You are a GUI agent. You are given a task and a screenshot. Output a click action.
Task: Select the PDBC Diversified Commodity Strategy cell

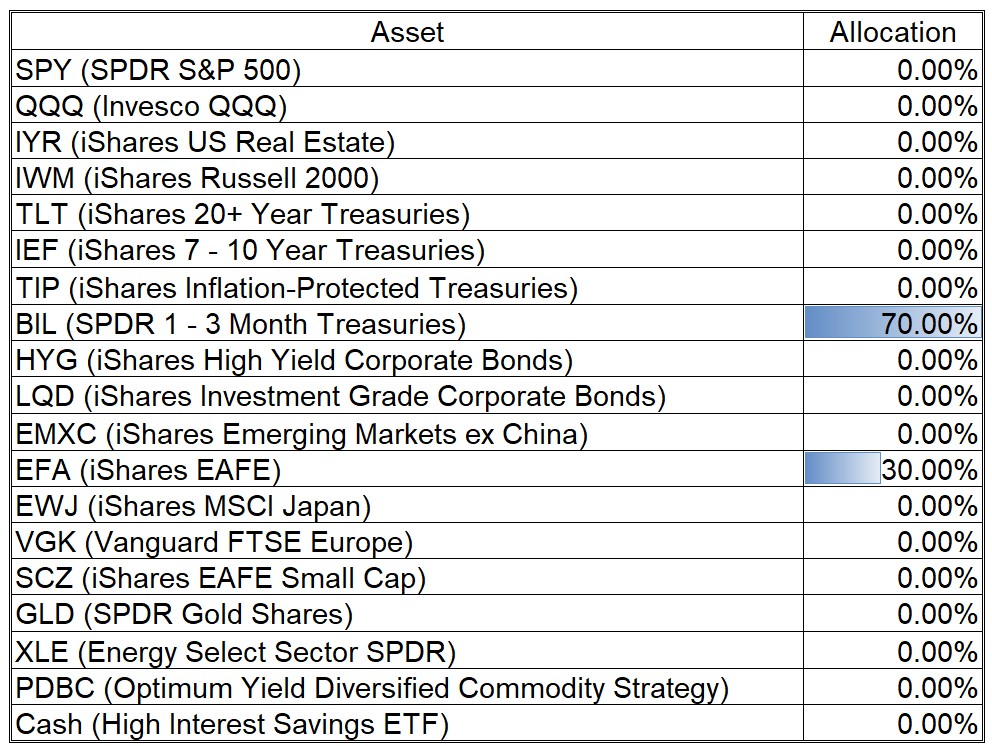[372, 688]
